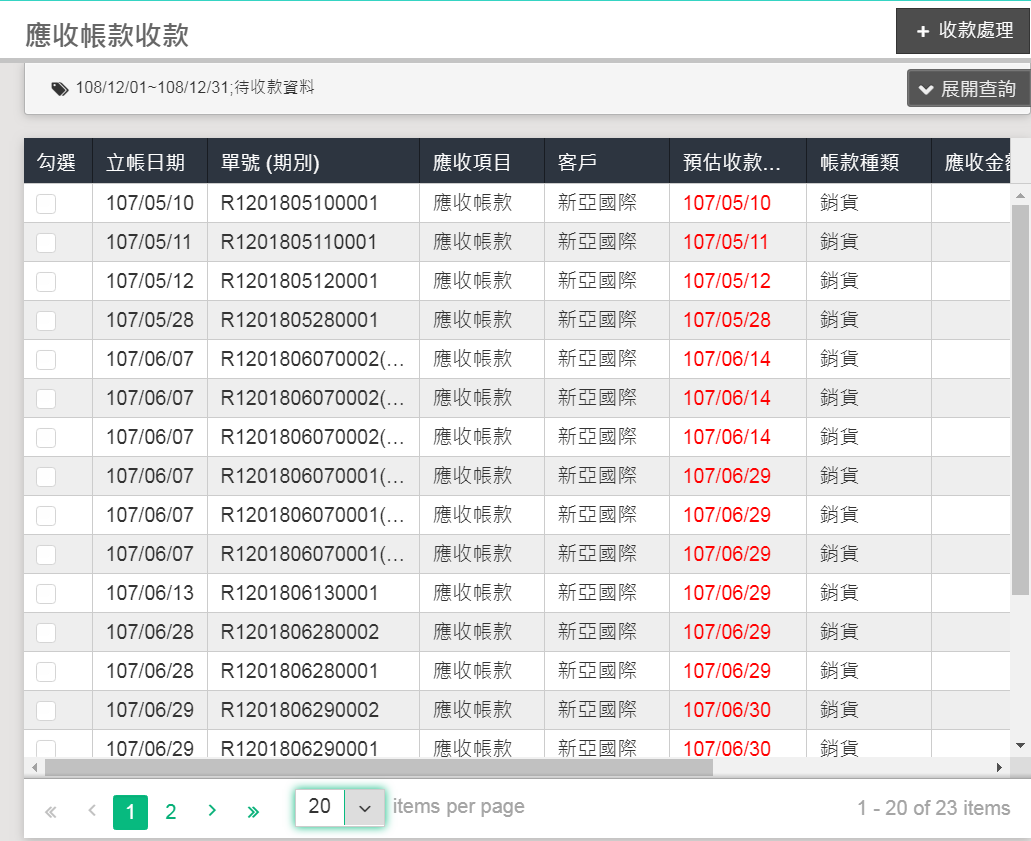Click the 立帳日期 column header
The width and height of the screenshot is (1031, 841).
click(x=145, y=162)
